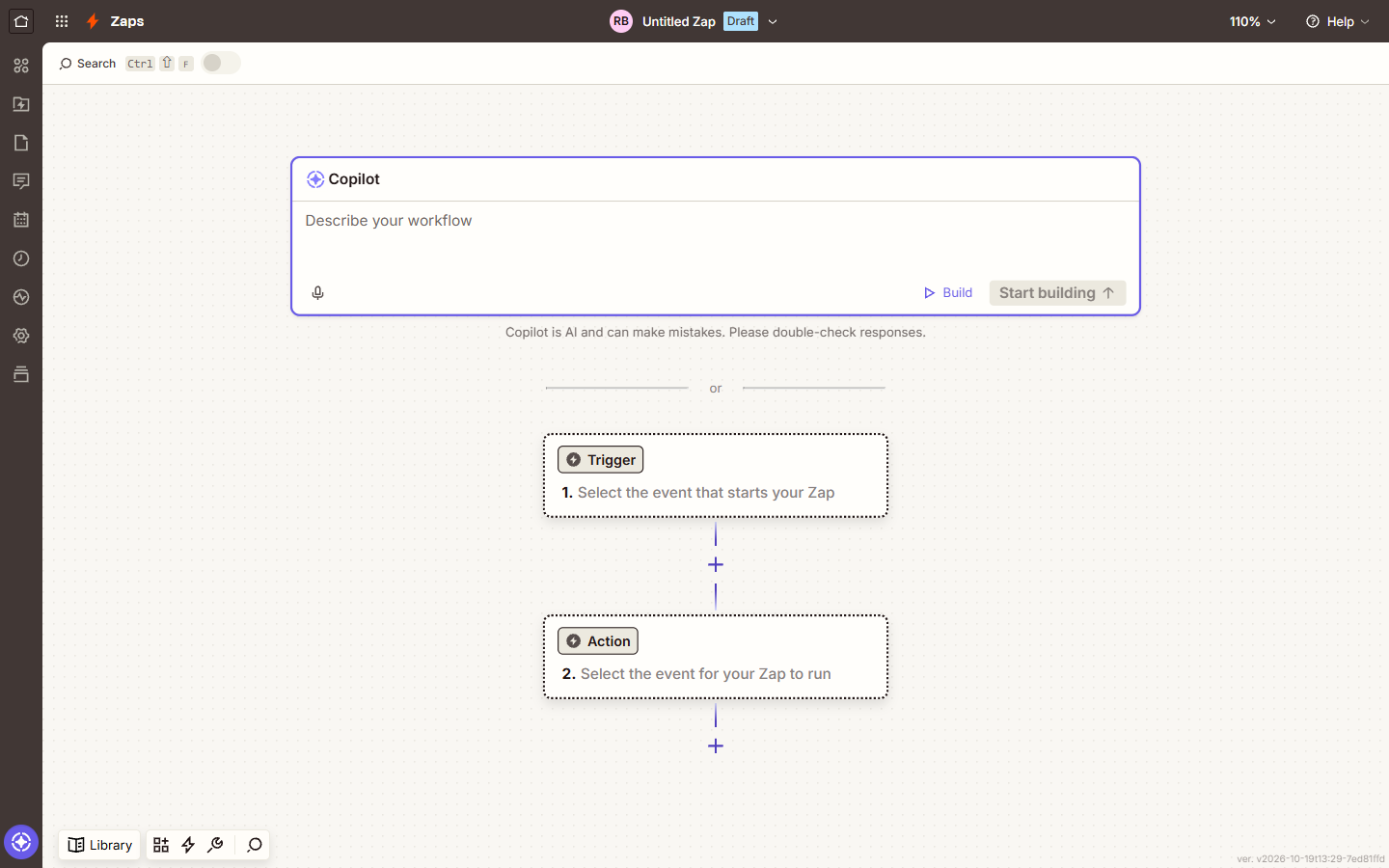Open the lightning folder icon in sidebar
The height and width of the screenshot is (868, 1389).
pos(21,104)
